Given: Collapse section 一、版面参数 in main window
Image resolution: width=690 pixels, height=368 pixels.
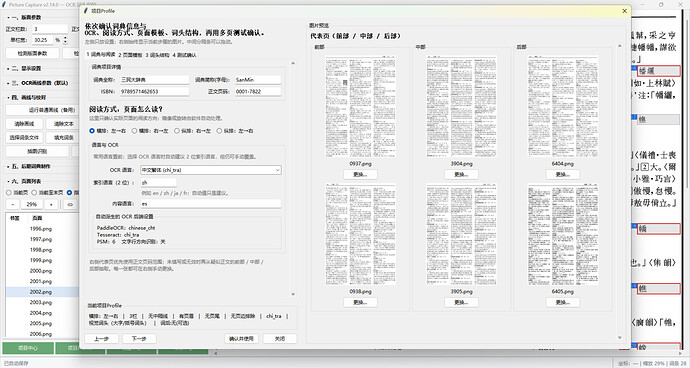Looking at the screenshot, I should tap(25, 17).
